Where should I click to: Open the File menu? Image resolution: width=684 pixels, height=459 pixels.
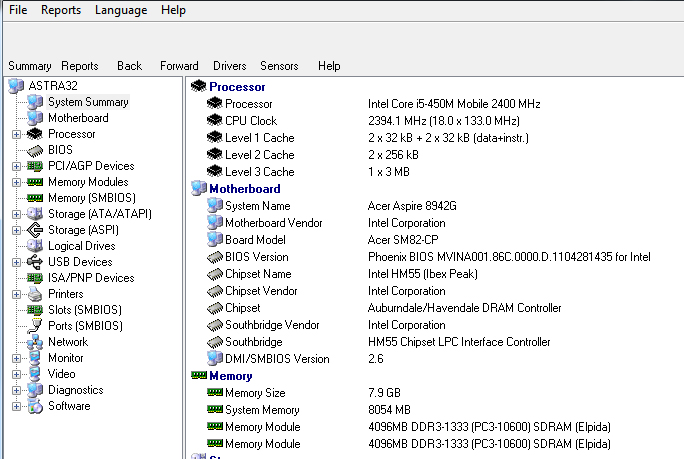click(x=18, y=10)
